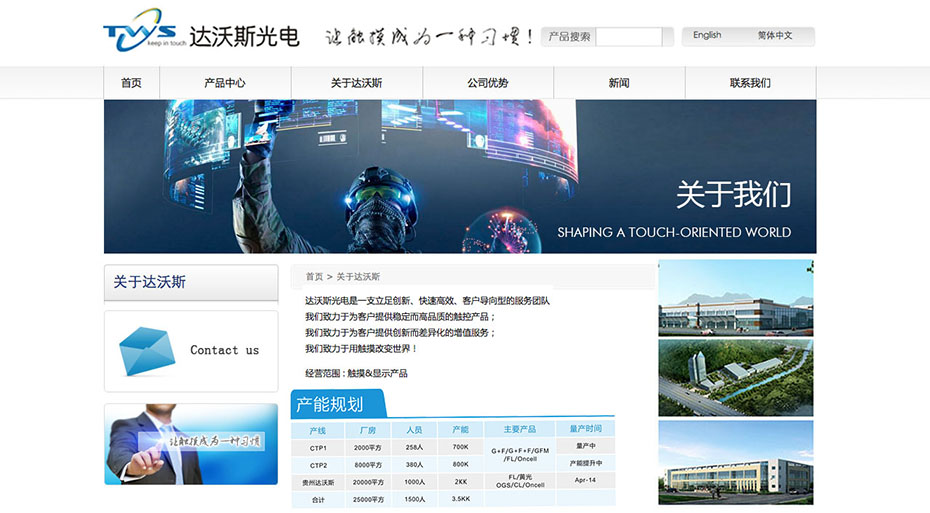
Task: Click the TVS company logo
Action: [x=144, y=30]
